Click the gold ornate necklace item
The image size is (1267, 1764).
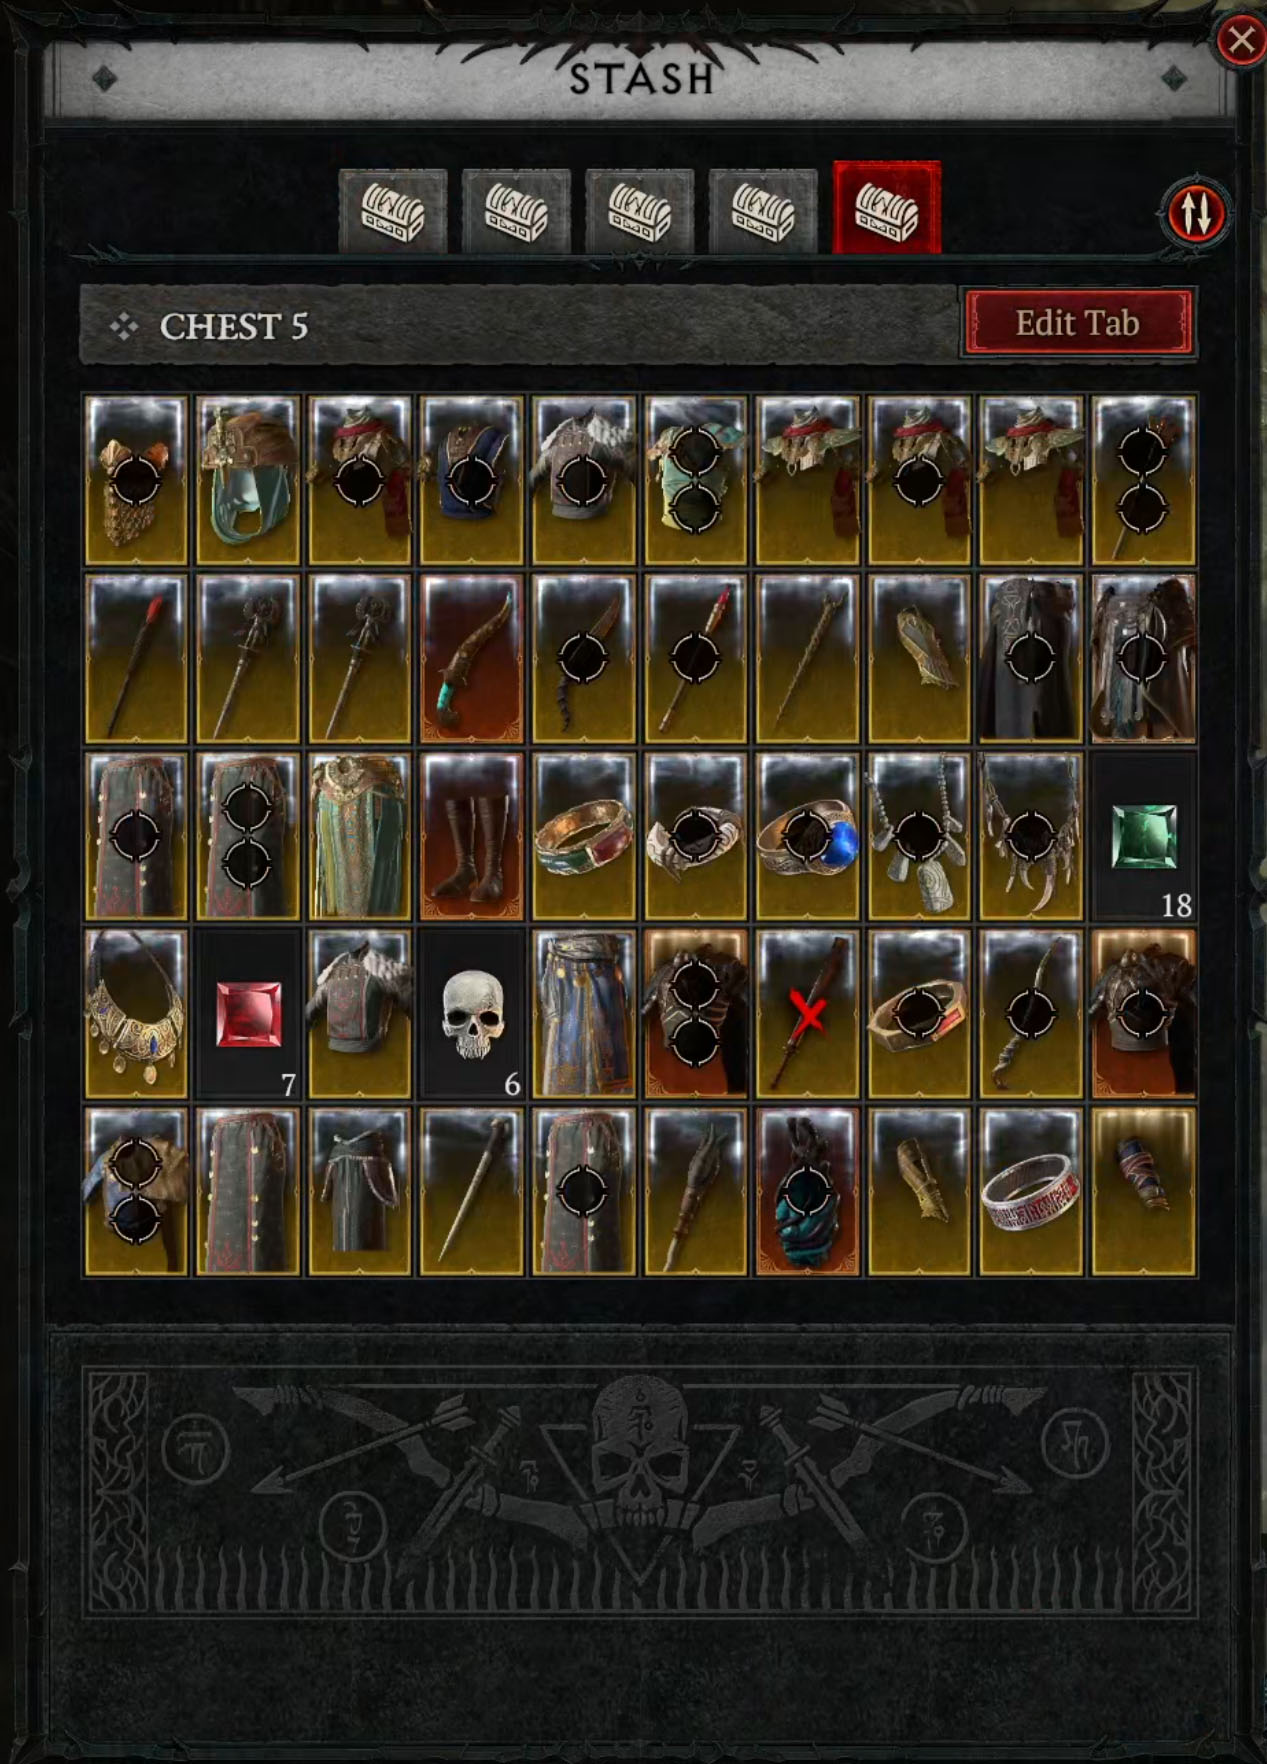tap(136, 1014)
